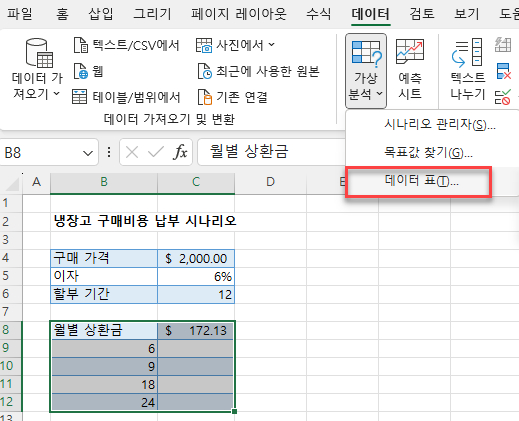Click the fx Insert Function icon
519x421 pixels.
coord(180,153)
